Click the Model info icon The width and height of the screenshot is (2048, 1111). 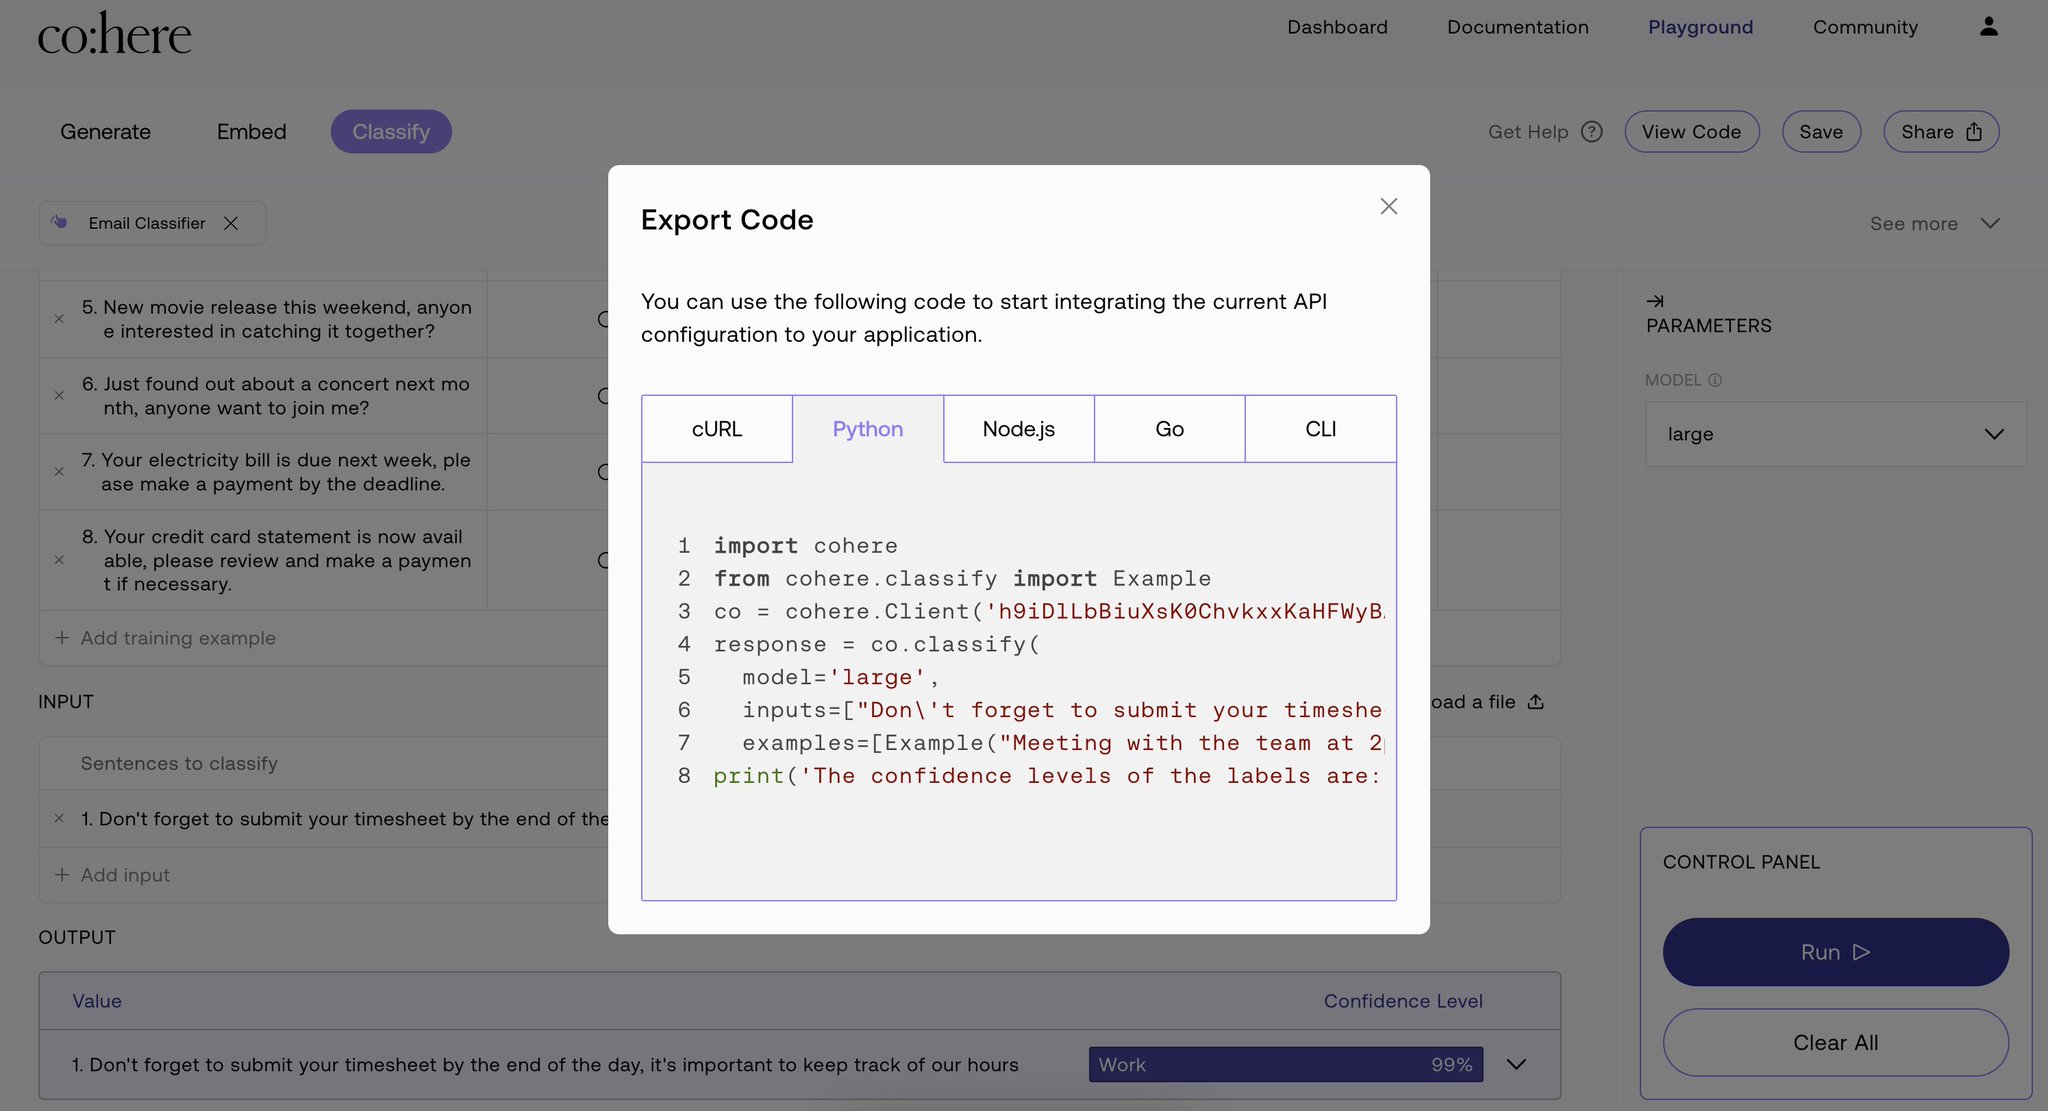tap(1715, 380)
